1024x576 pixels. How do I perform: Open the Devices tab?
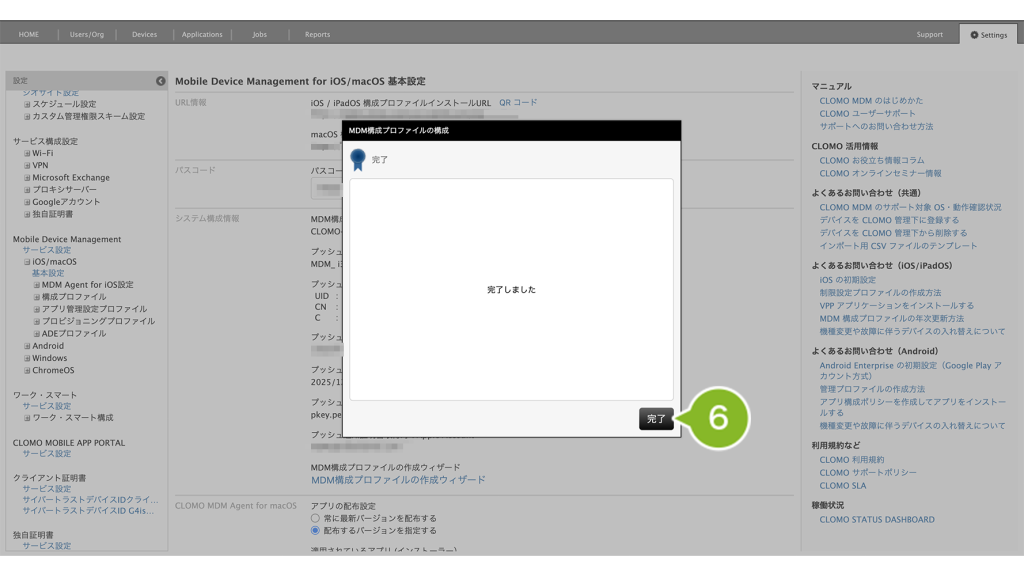pyautogui.click(x=144, y=35)
